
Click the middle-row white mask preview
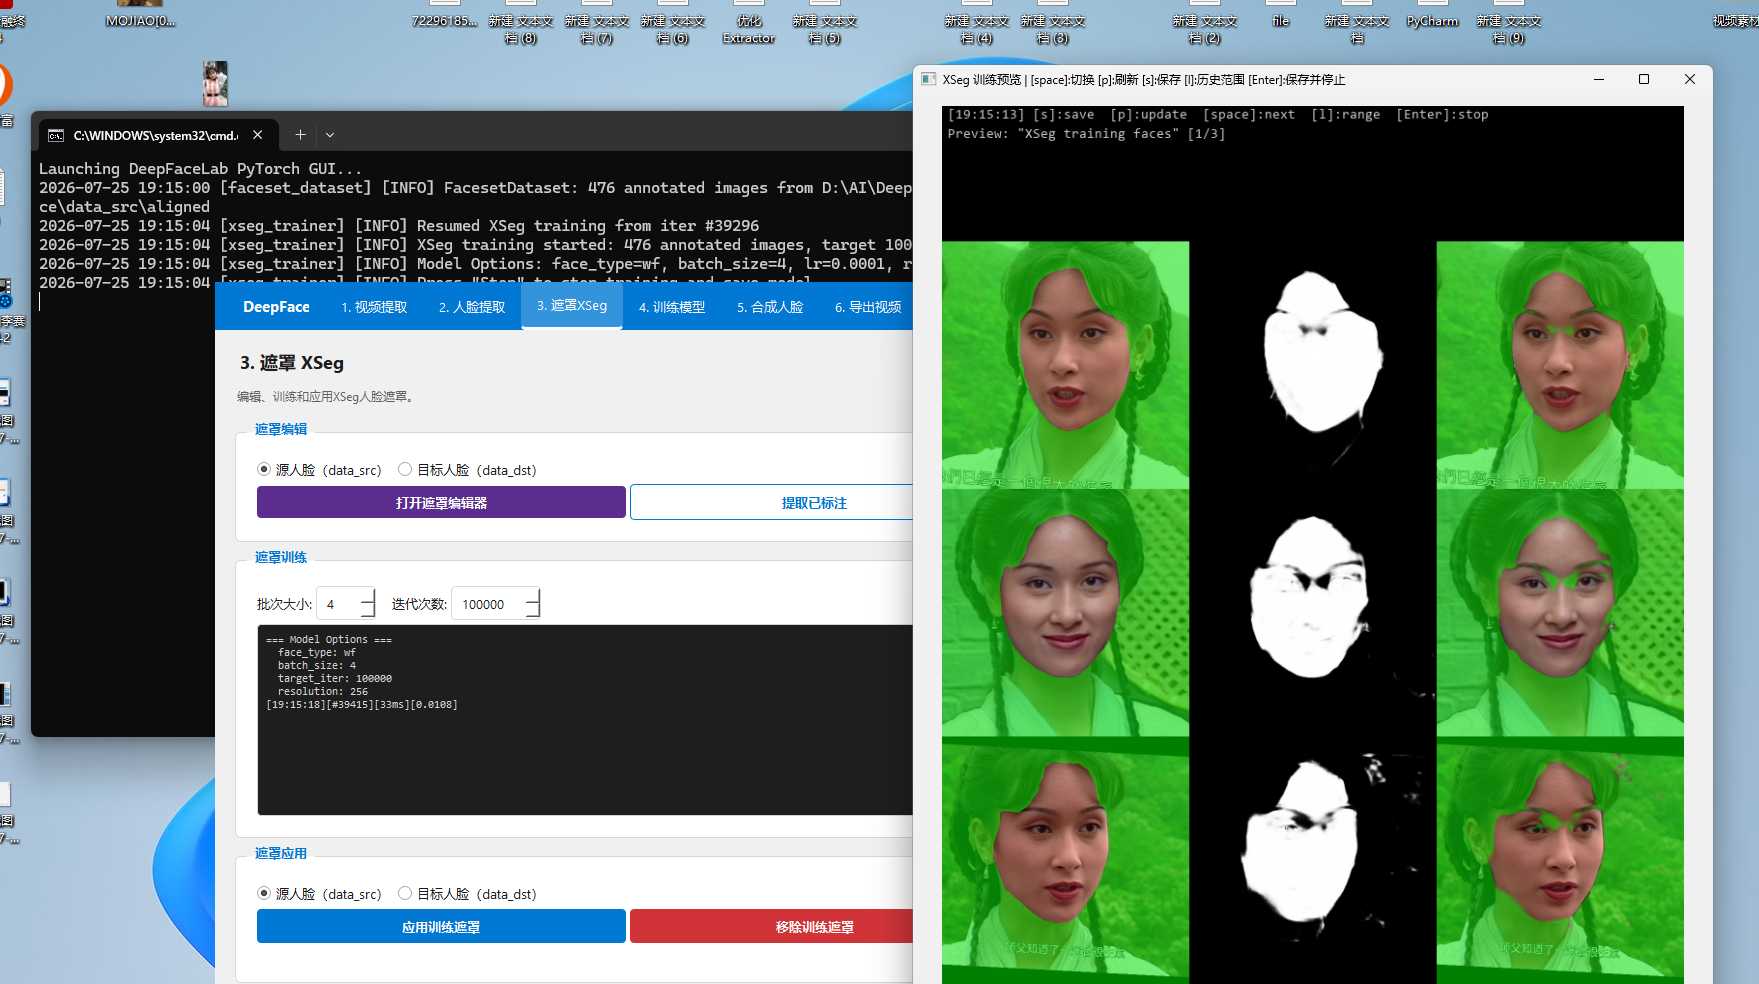click(x=1313, y=613)
